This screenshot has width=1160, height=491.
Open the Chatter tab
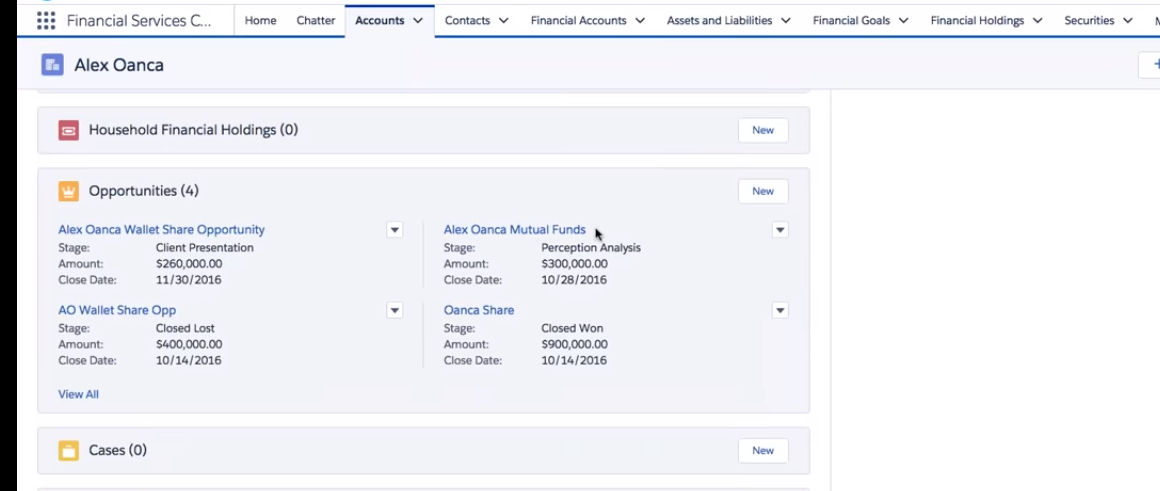click(x=316, y=21)
